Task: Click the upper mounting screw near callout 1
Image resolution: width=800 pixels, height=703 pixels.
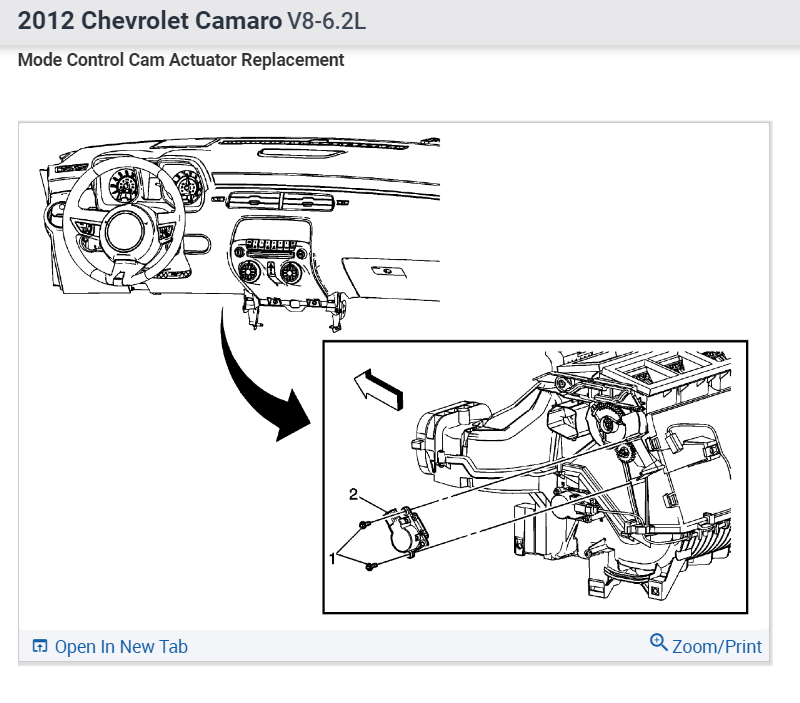Action: 363,524
